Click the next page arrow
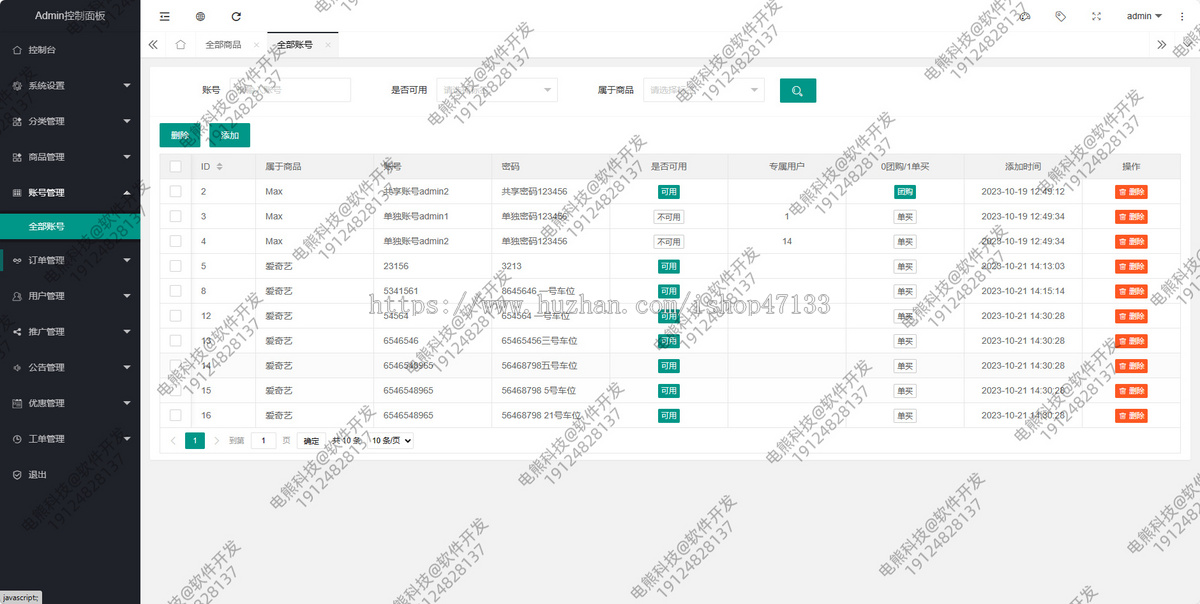The image size is (1200, 604). (x=217, y=440)
